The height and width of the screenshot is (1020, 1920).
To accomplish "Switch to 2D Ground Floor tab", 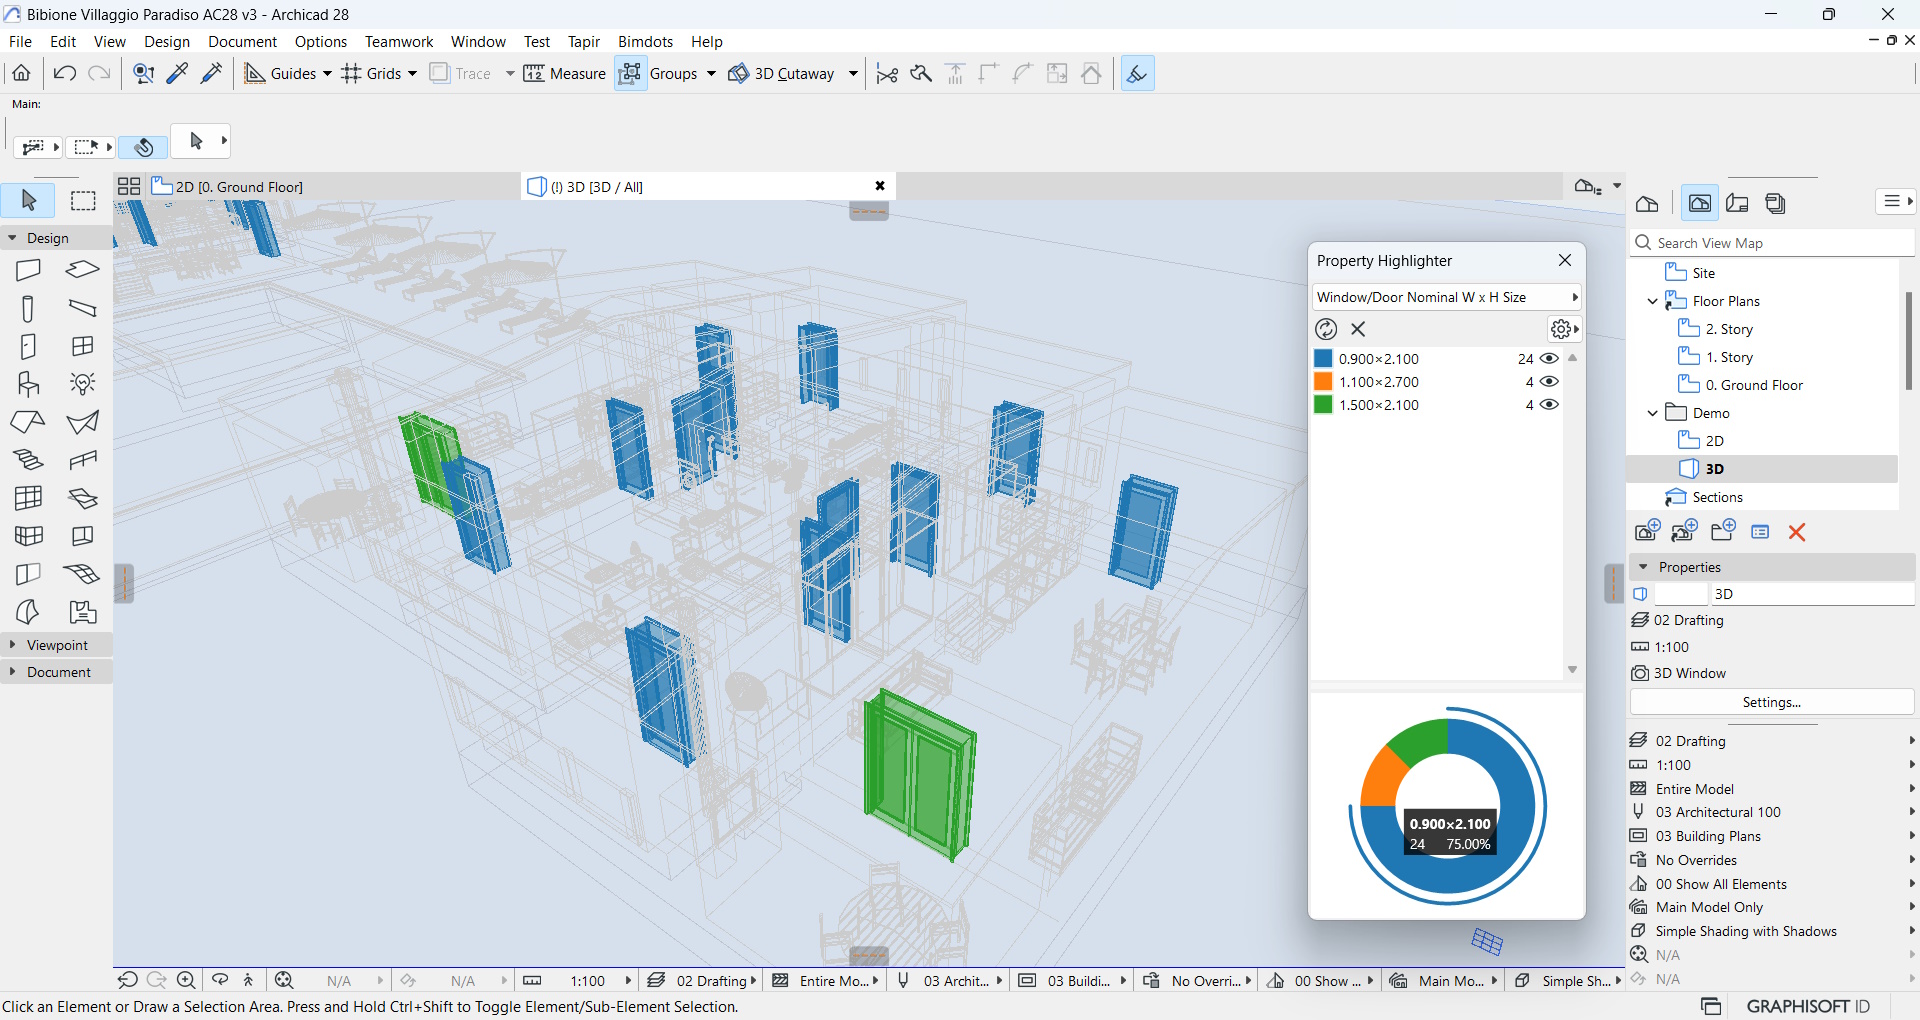I will [238, 187].
